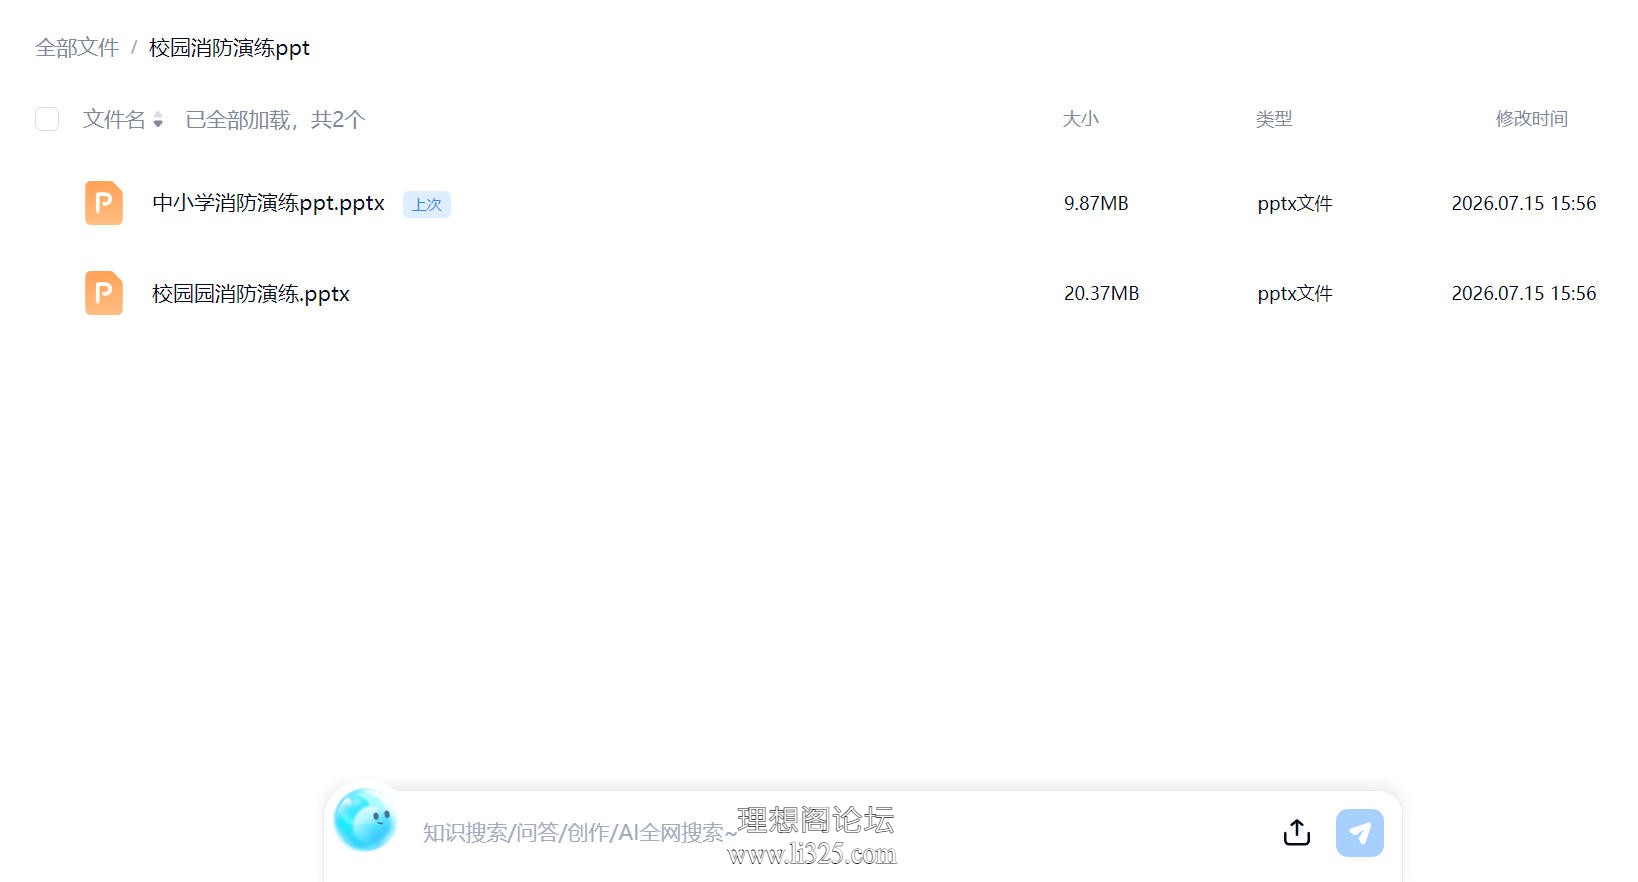This screenshot has width=1638, height=882.
Task: Open the 全部文件 breadcrumb link
Action: point(77,48)
